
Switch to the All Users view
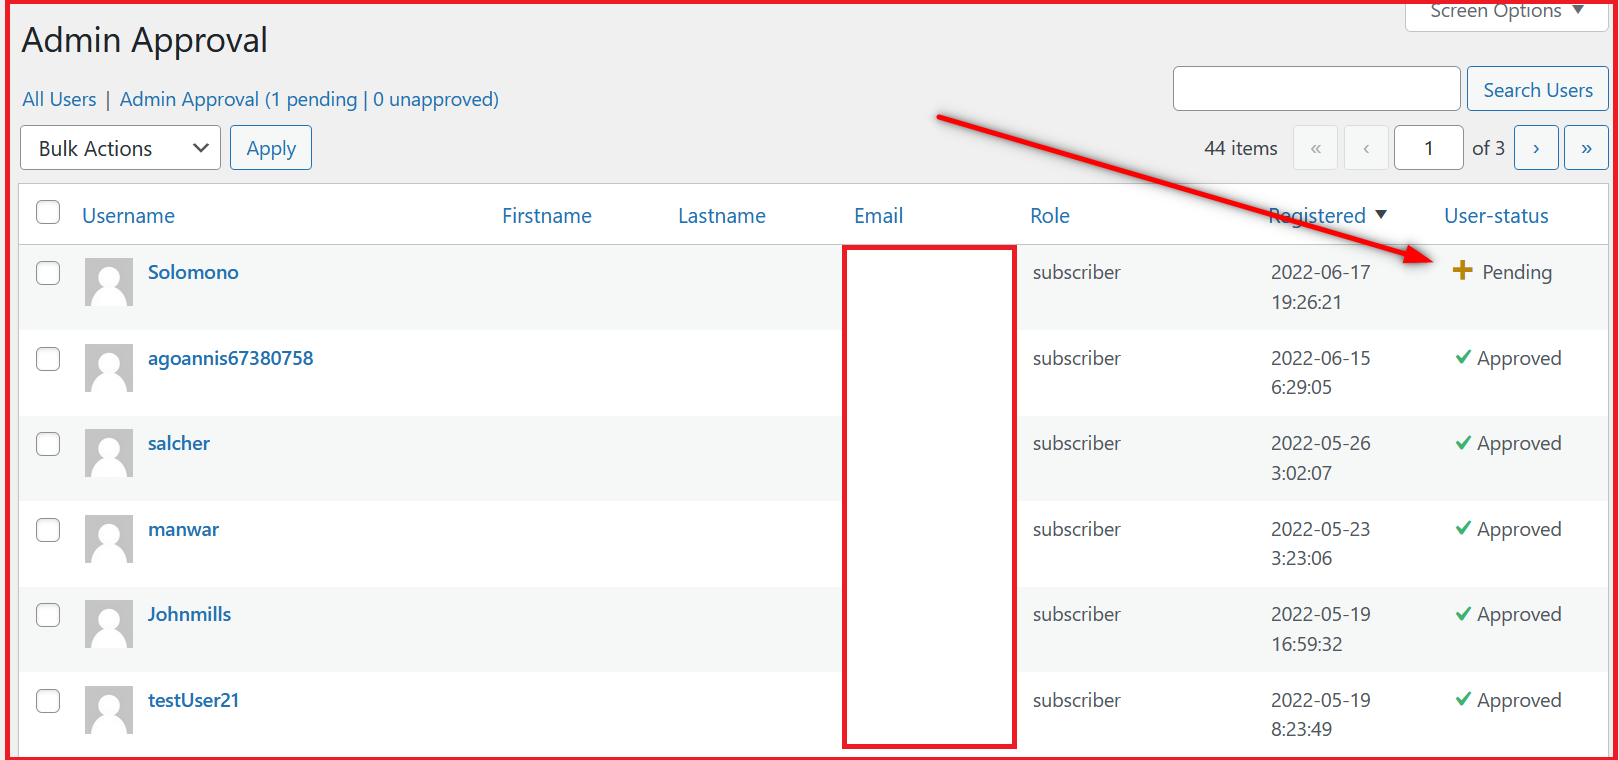pyautogui.click(x=59, y=99)
